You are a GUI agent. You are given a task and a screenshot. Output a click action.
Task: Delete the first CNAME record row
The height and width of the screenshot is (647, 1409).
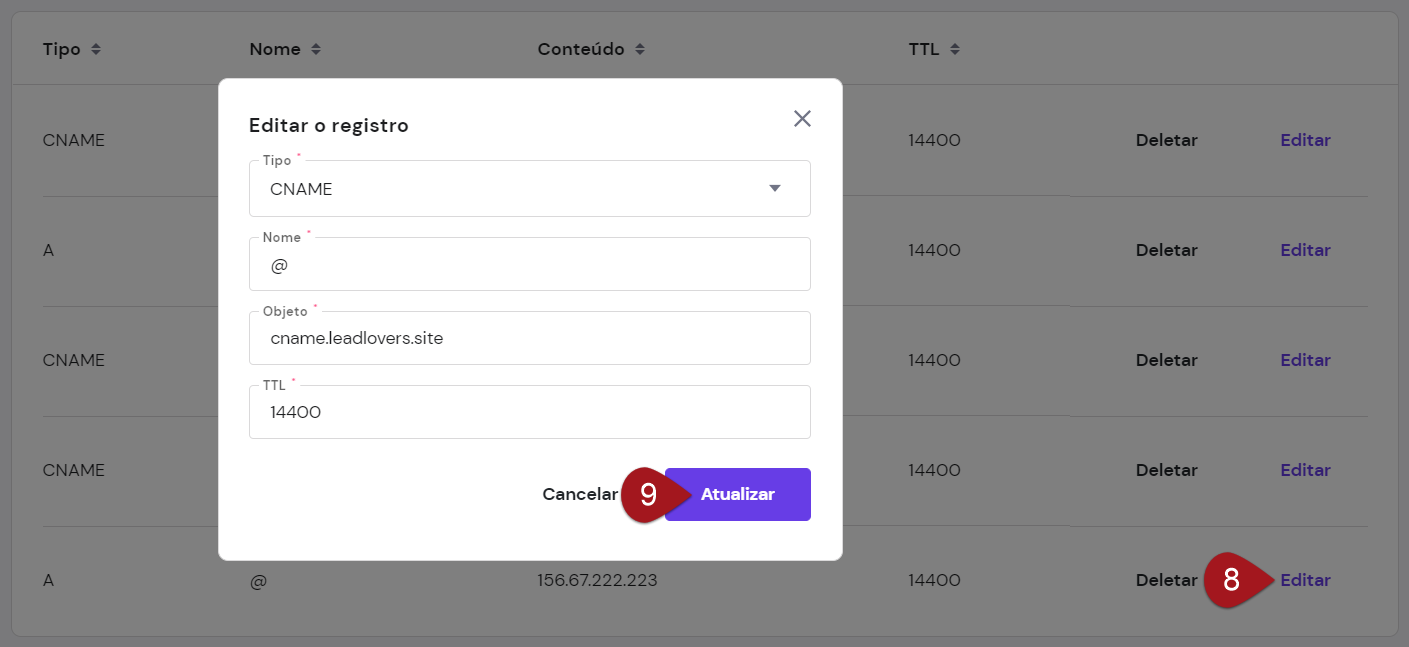point(1166,140)
